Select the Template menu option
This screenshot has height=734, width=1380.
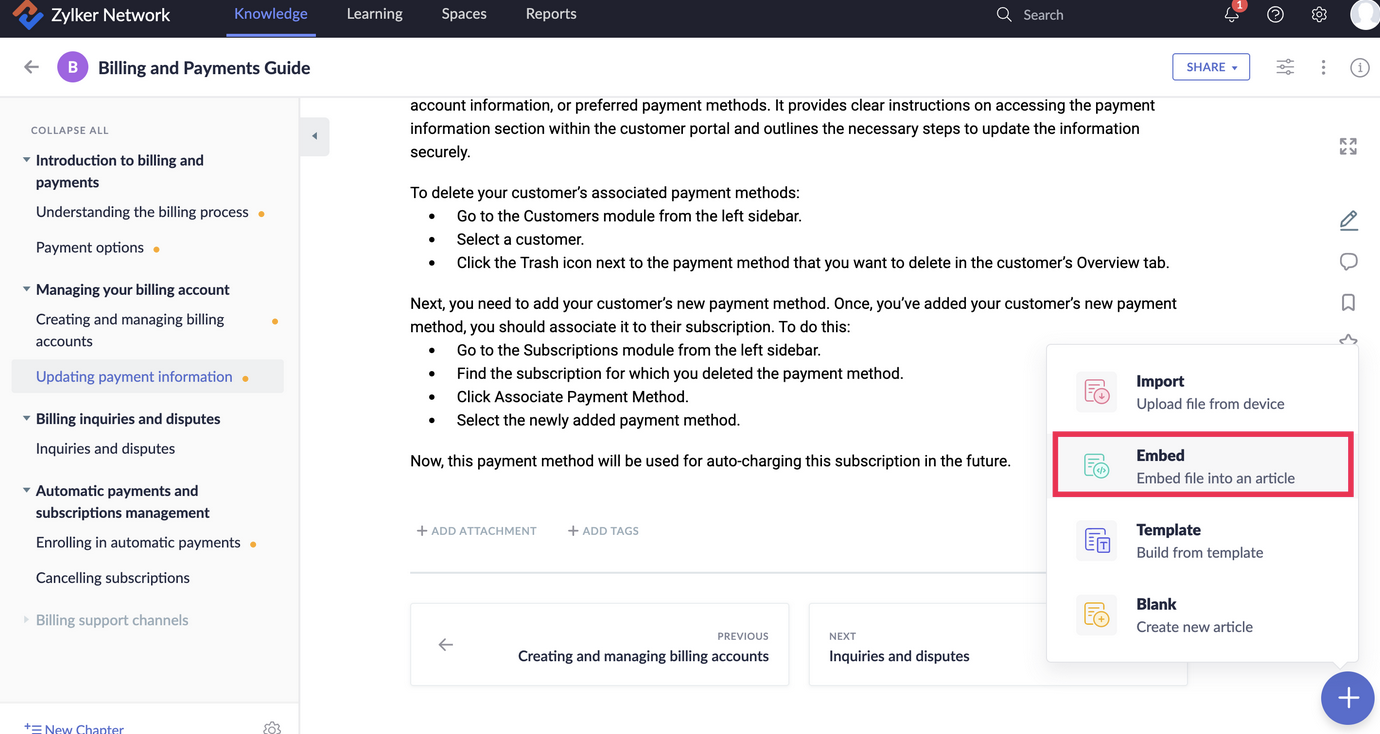pyautogui.click(x=1201, y=540)
